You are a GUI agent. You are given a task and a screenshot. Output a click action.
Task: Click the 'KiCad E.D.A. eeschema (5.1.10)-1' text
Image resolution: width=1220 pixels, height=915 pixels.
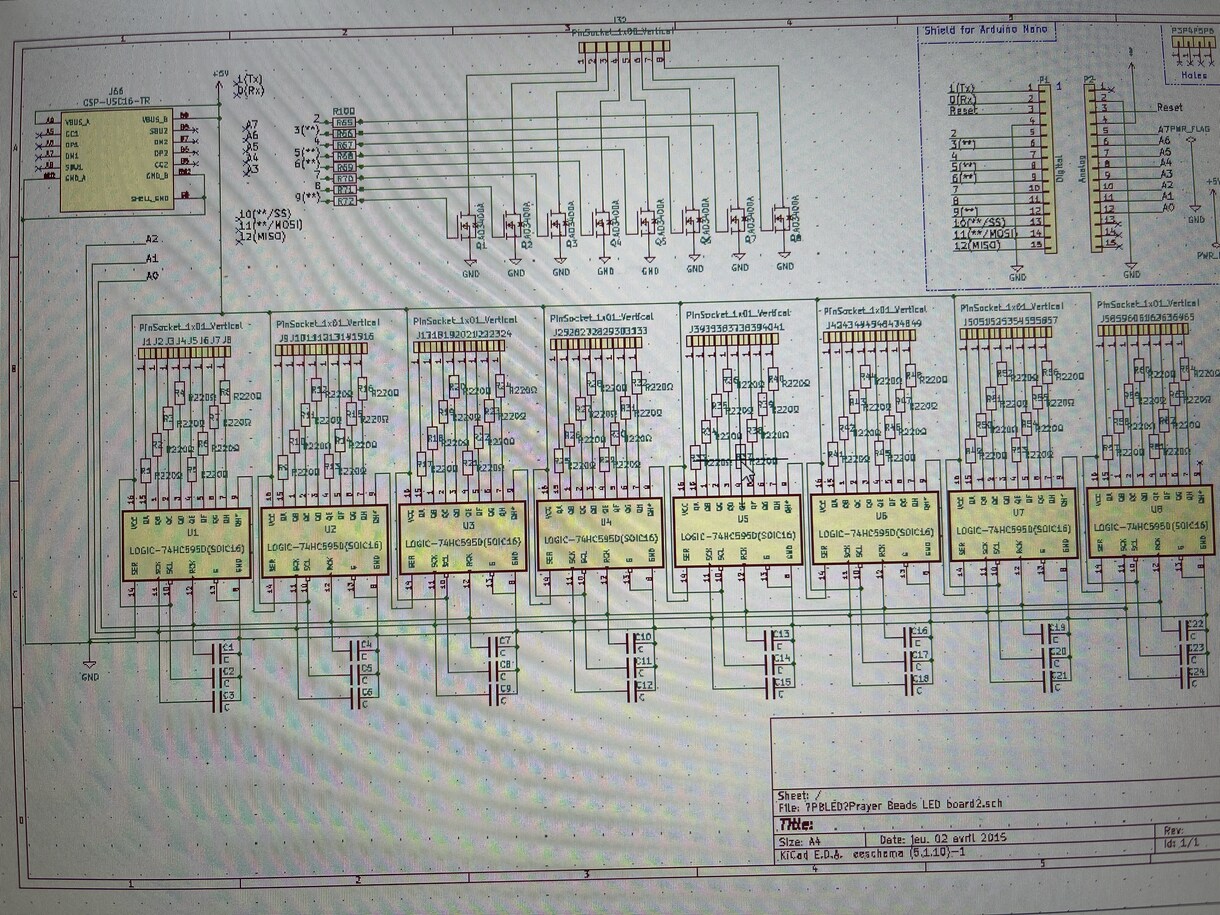pos(869,853)
